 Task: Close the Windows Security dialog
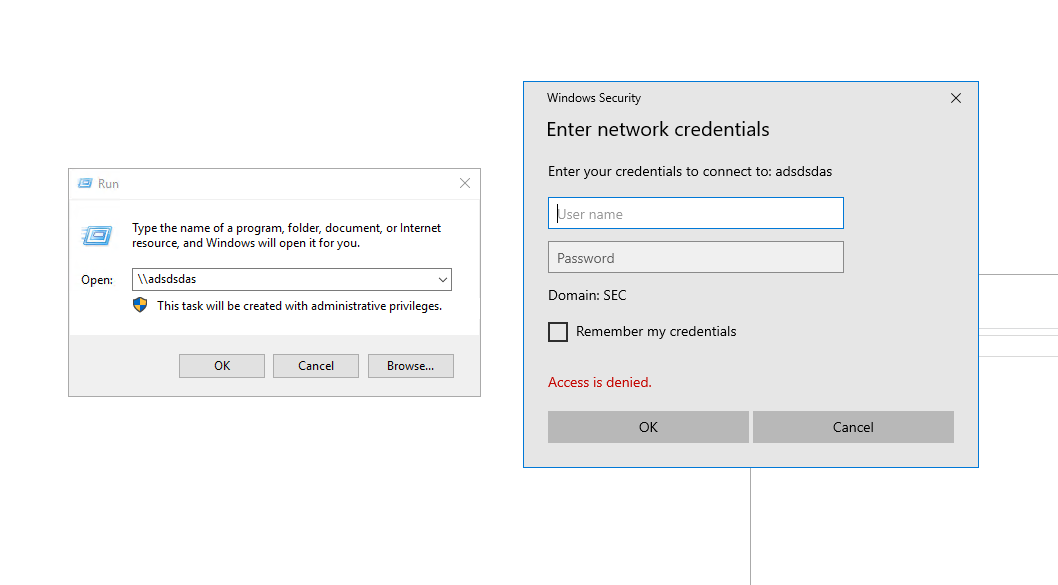pyautogui.click(x=956, y=98)
